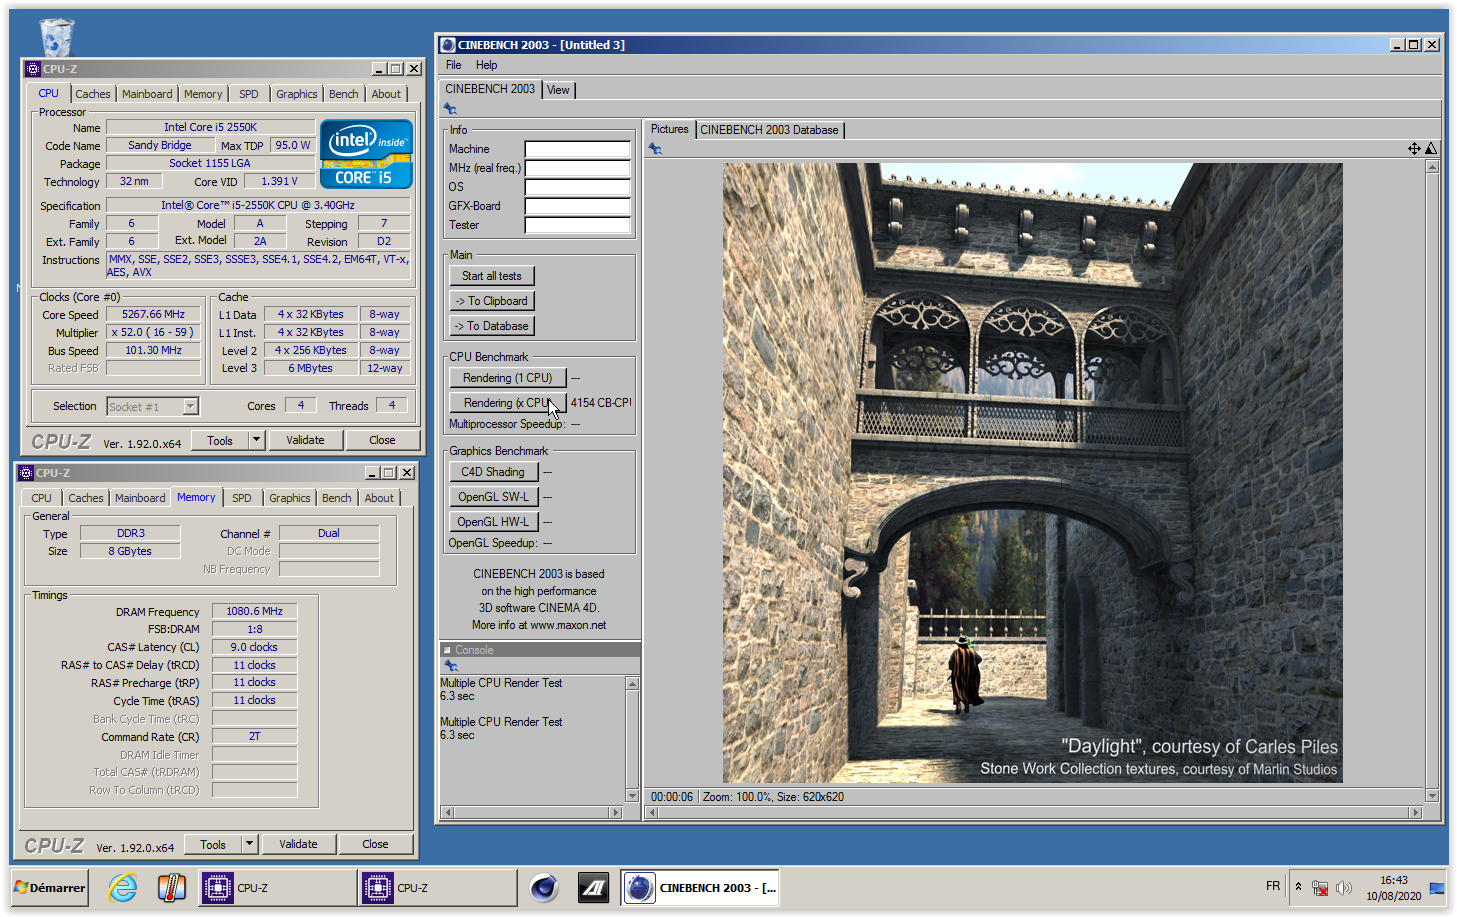The width and height of the screenshot is (1457, 917).
Task: Open the Cinema 4D sphere icon on the taskbar
Action: point(544,887)
